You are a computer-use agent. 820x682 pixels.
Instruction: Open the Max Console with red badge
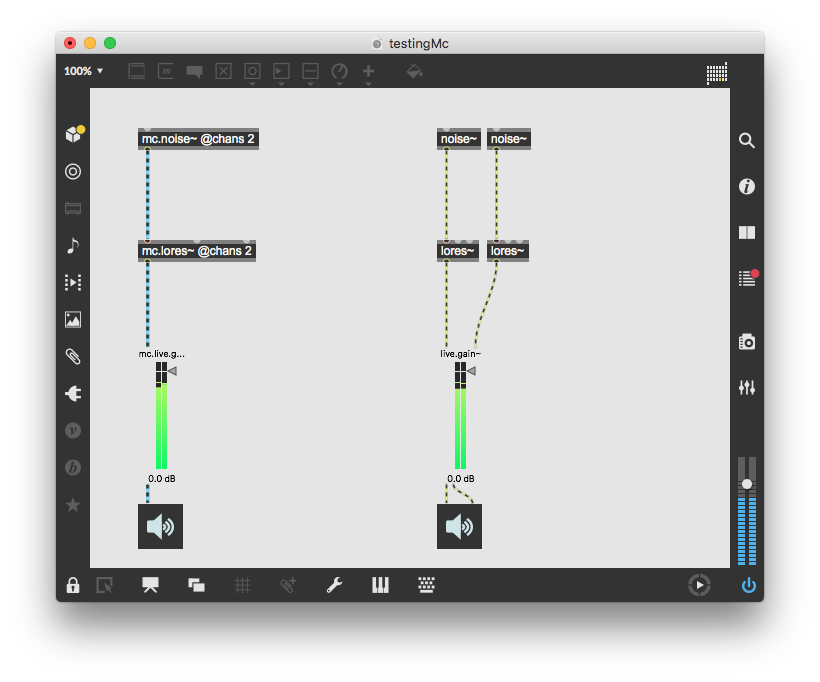tap(747, 278)
